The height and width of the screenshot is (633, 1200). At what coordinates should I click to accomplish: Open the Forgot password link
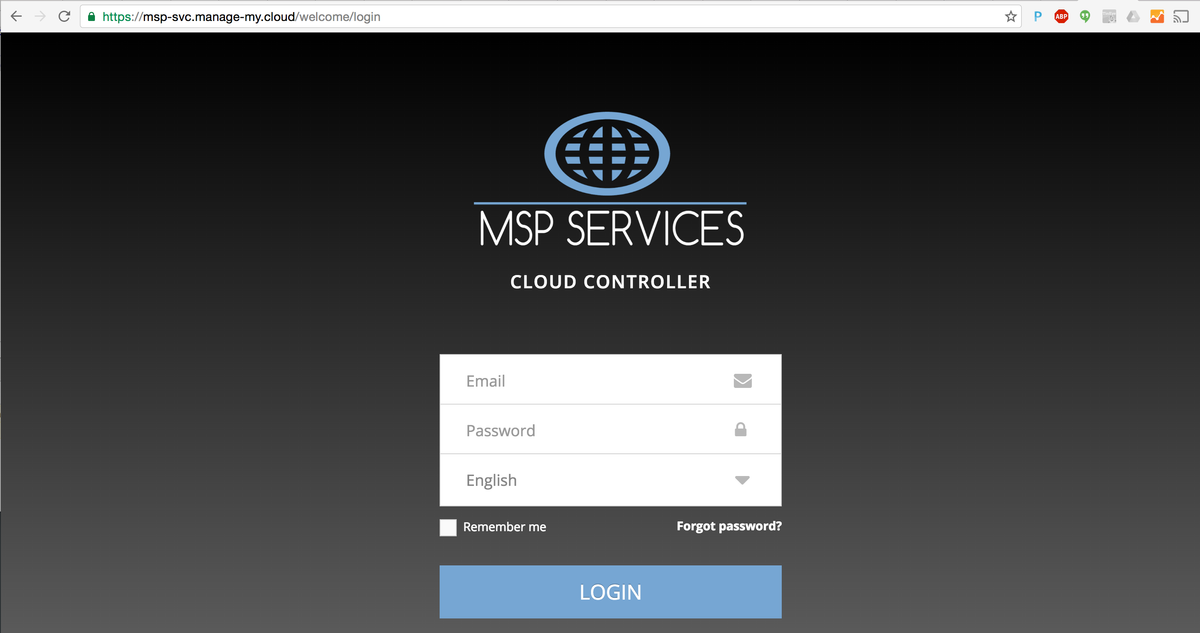[729, 526]
